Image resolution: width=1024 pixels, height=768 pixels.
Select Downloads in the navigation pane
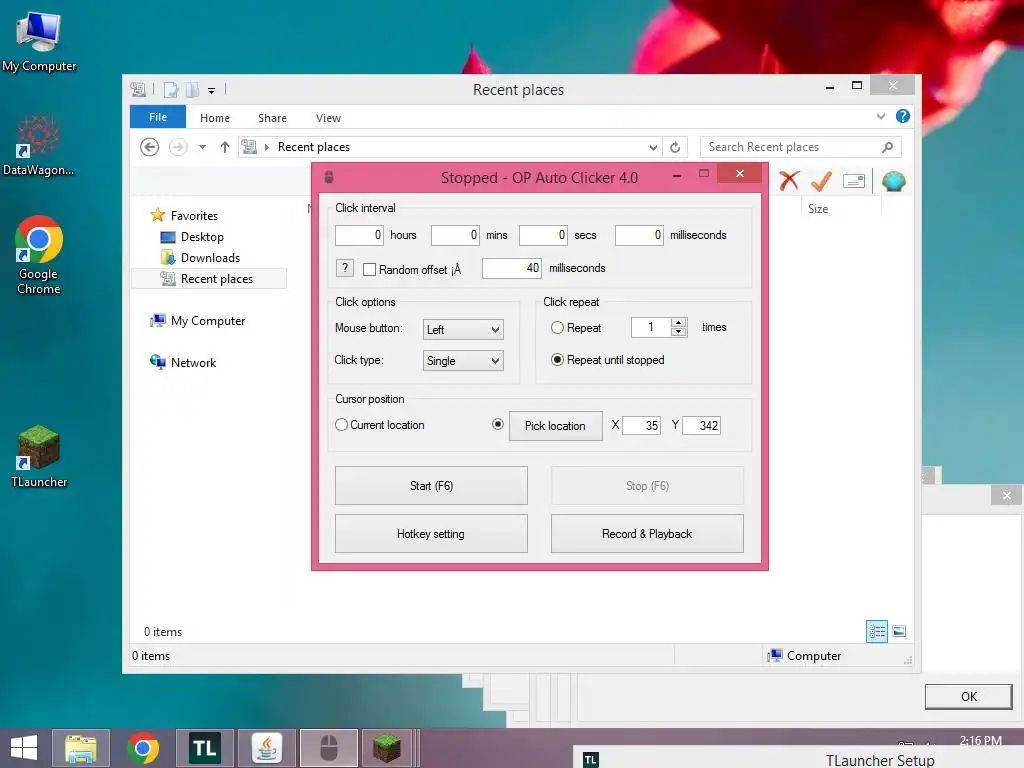[210, 257]
